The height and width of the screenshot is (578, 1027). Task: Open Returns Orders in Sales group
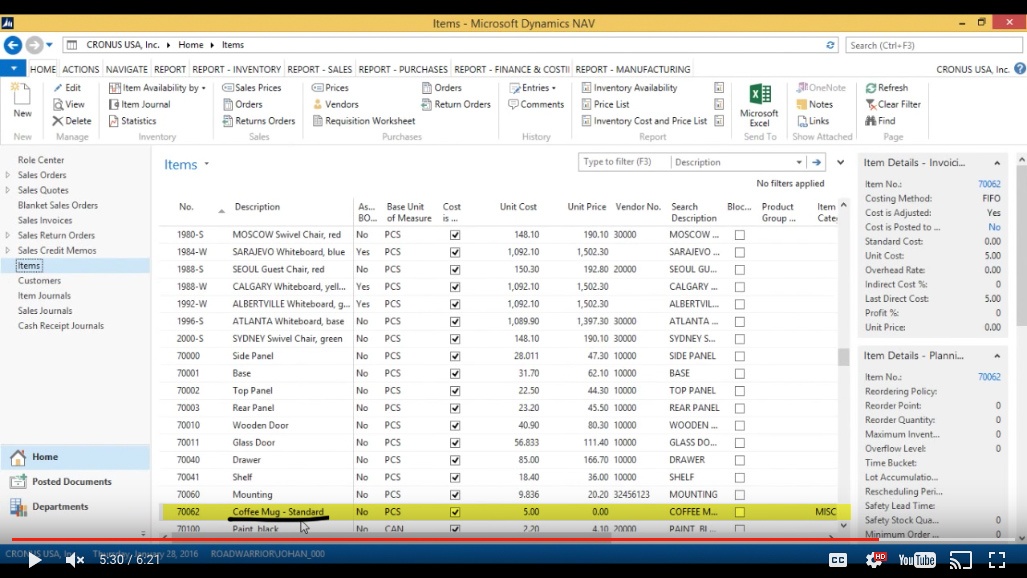pyautogui.click(x=259, y=121)
